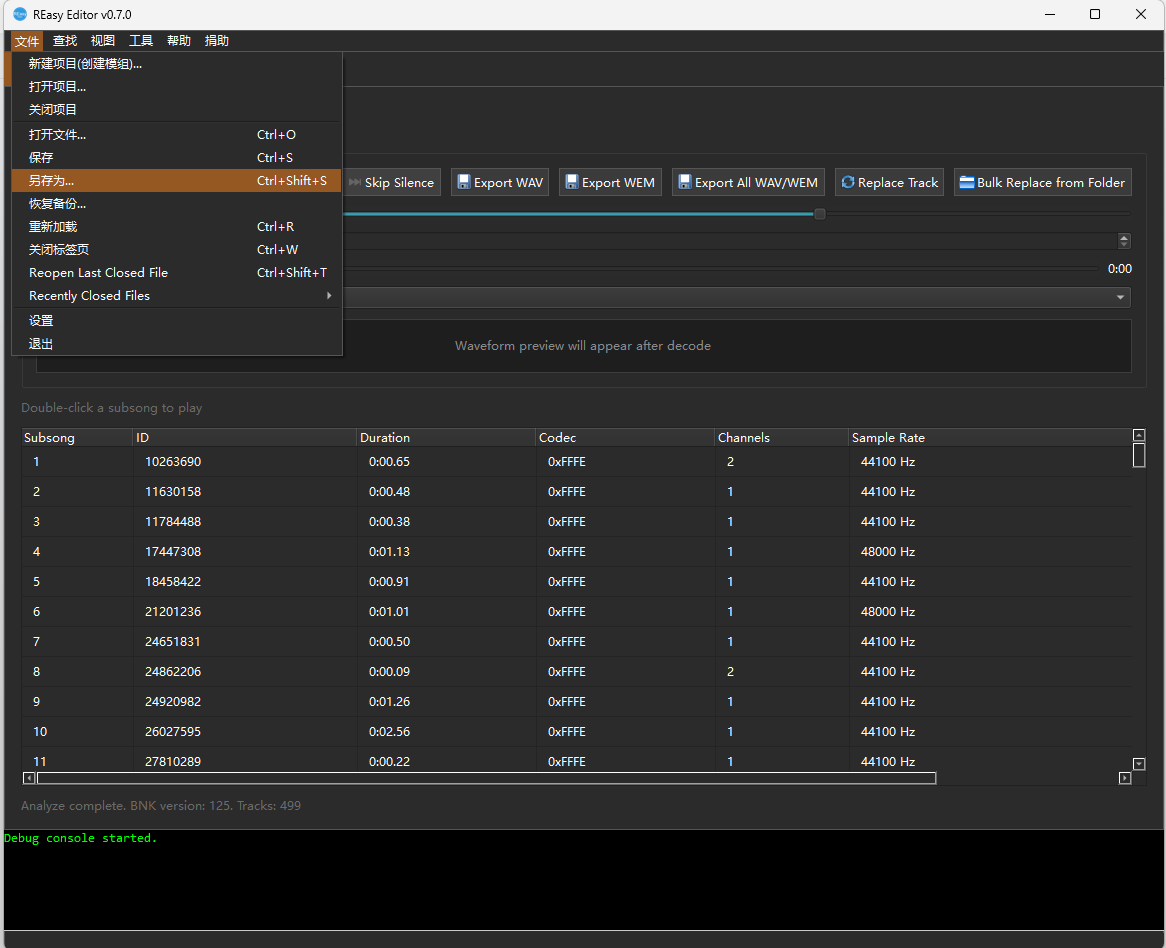Click the waveform preview area
This screenshot has width=1166, height=948.
(x=583, y=346)
